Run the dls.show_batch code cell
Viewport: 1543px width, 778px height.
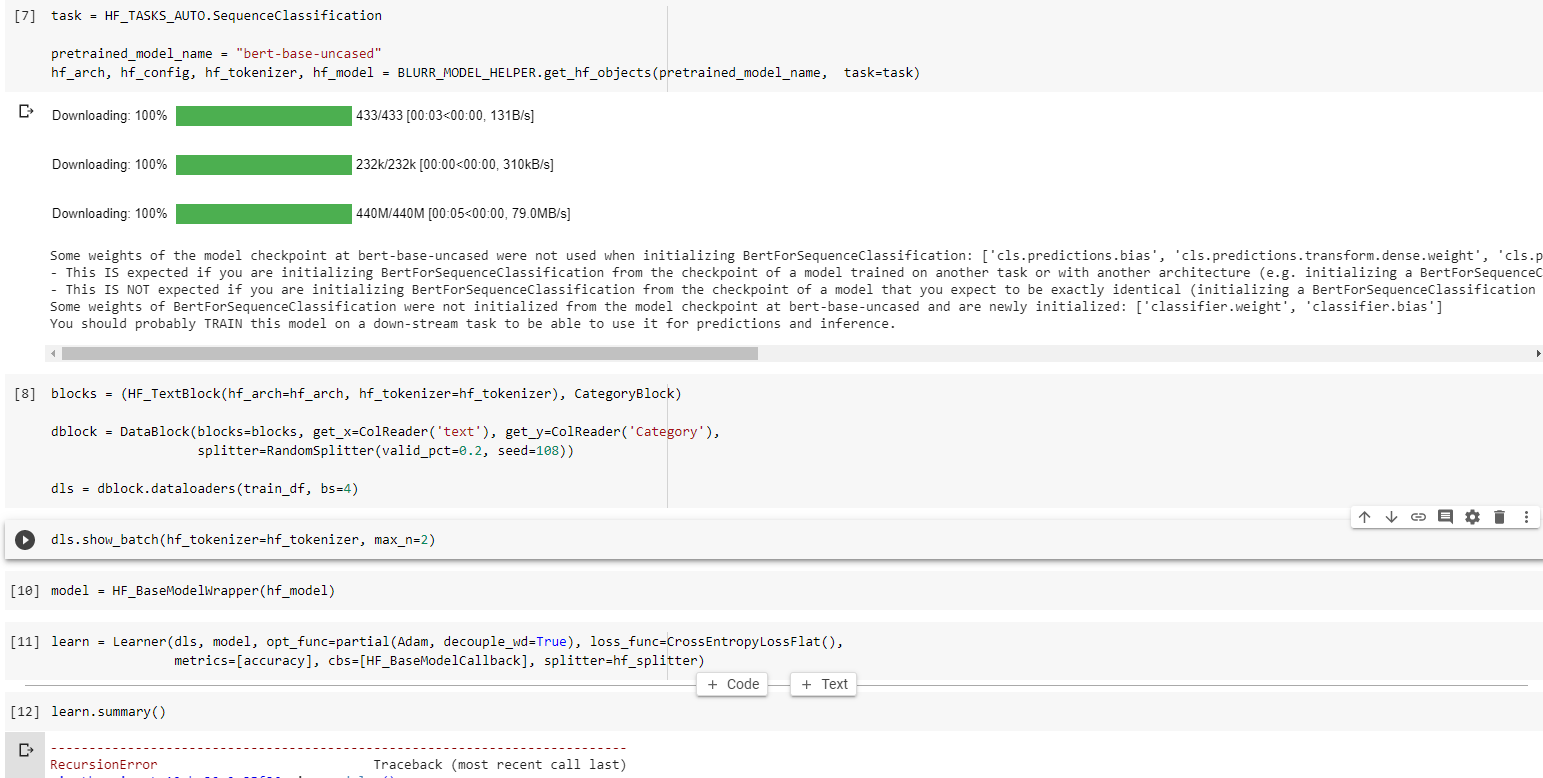point(25,540)
